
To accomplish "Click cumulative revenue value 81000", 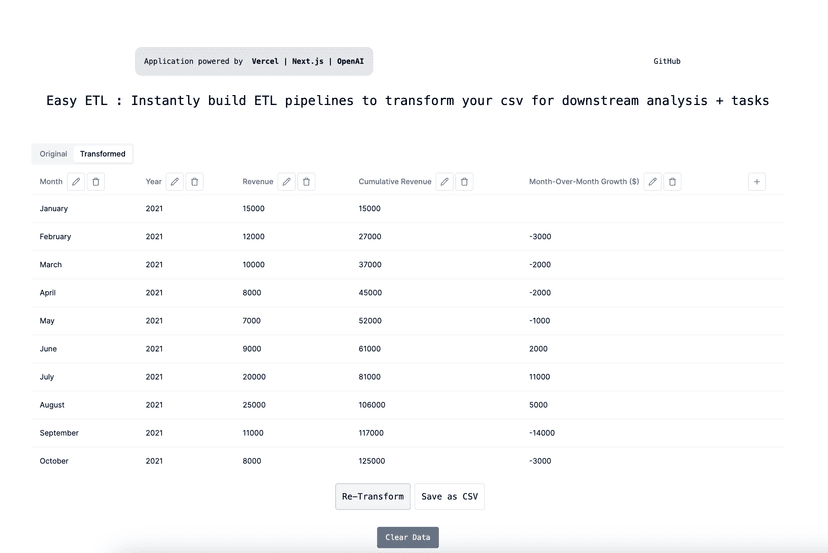I will (x=370, y=377).
